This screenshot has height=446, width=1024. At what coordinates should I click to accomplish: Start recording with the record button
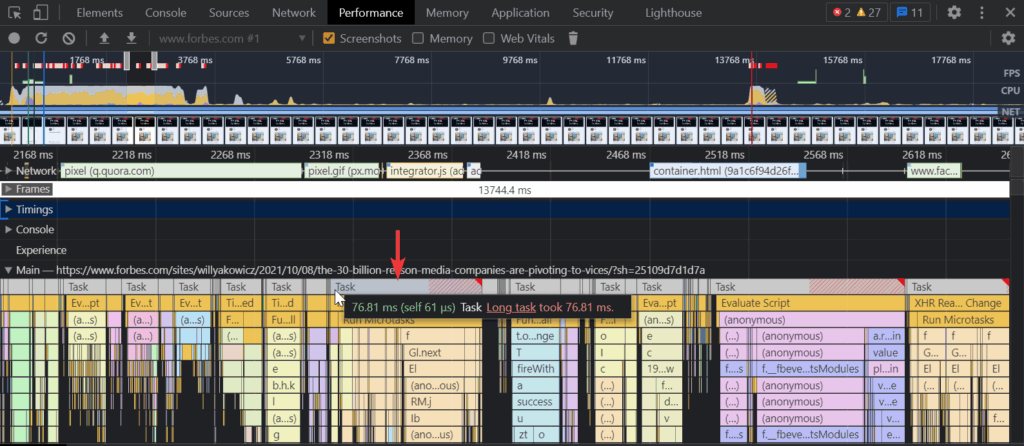pyautogui.click(x=14, y=39)
